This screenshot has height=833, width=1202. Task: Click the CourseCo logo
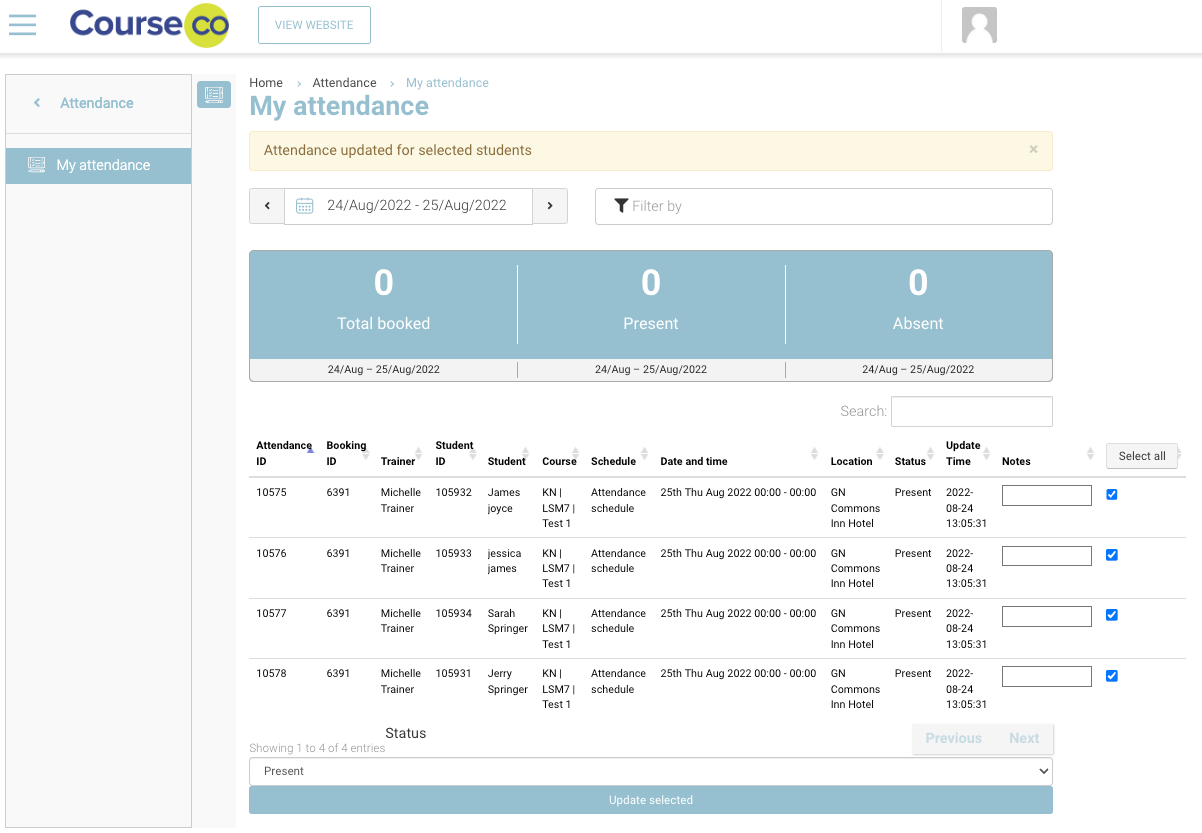click(x=149, y=25)
